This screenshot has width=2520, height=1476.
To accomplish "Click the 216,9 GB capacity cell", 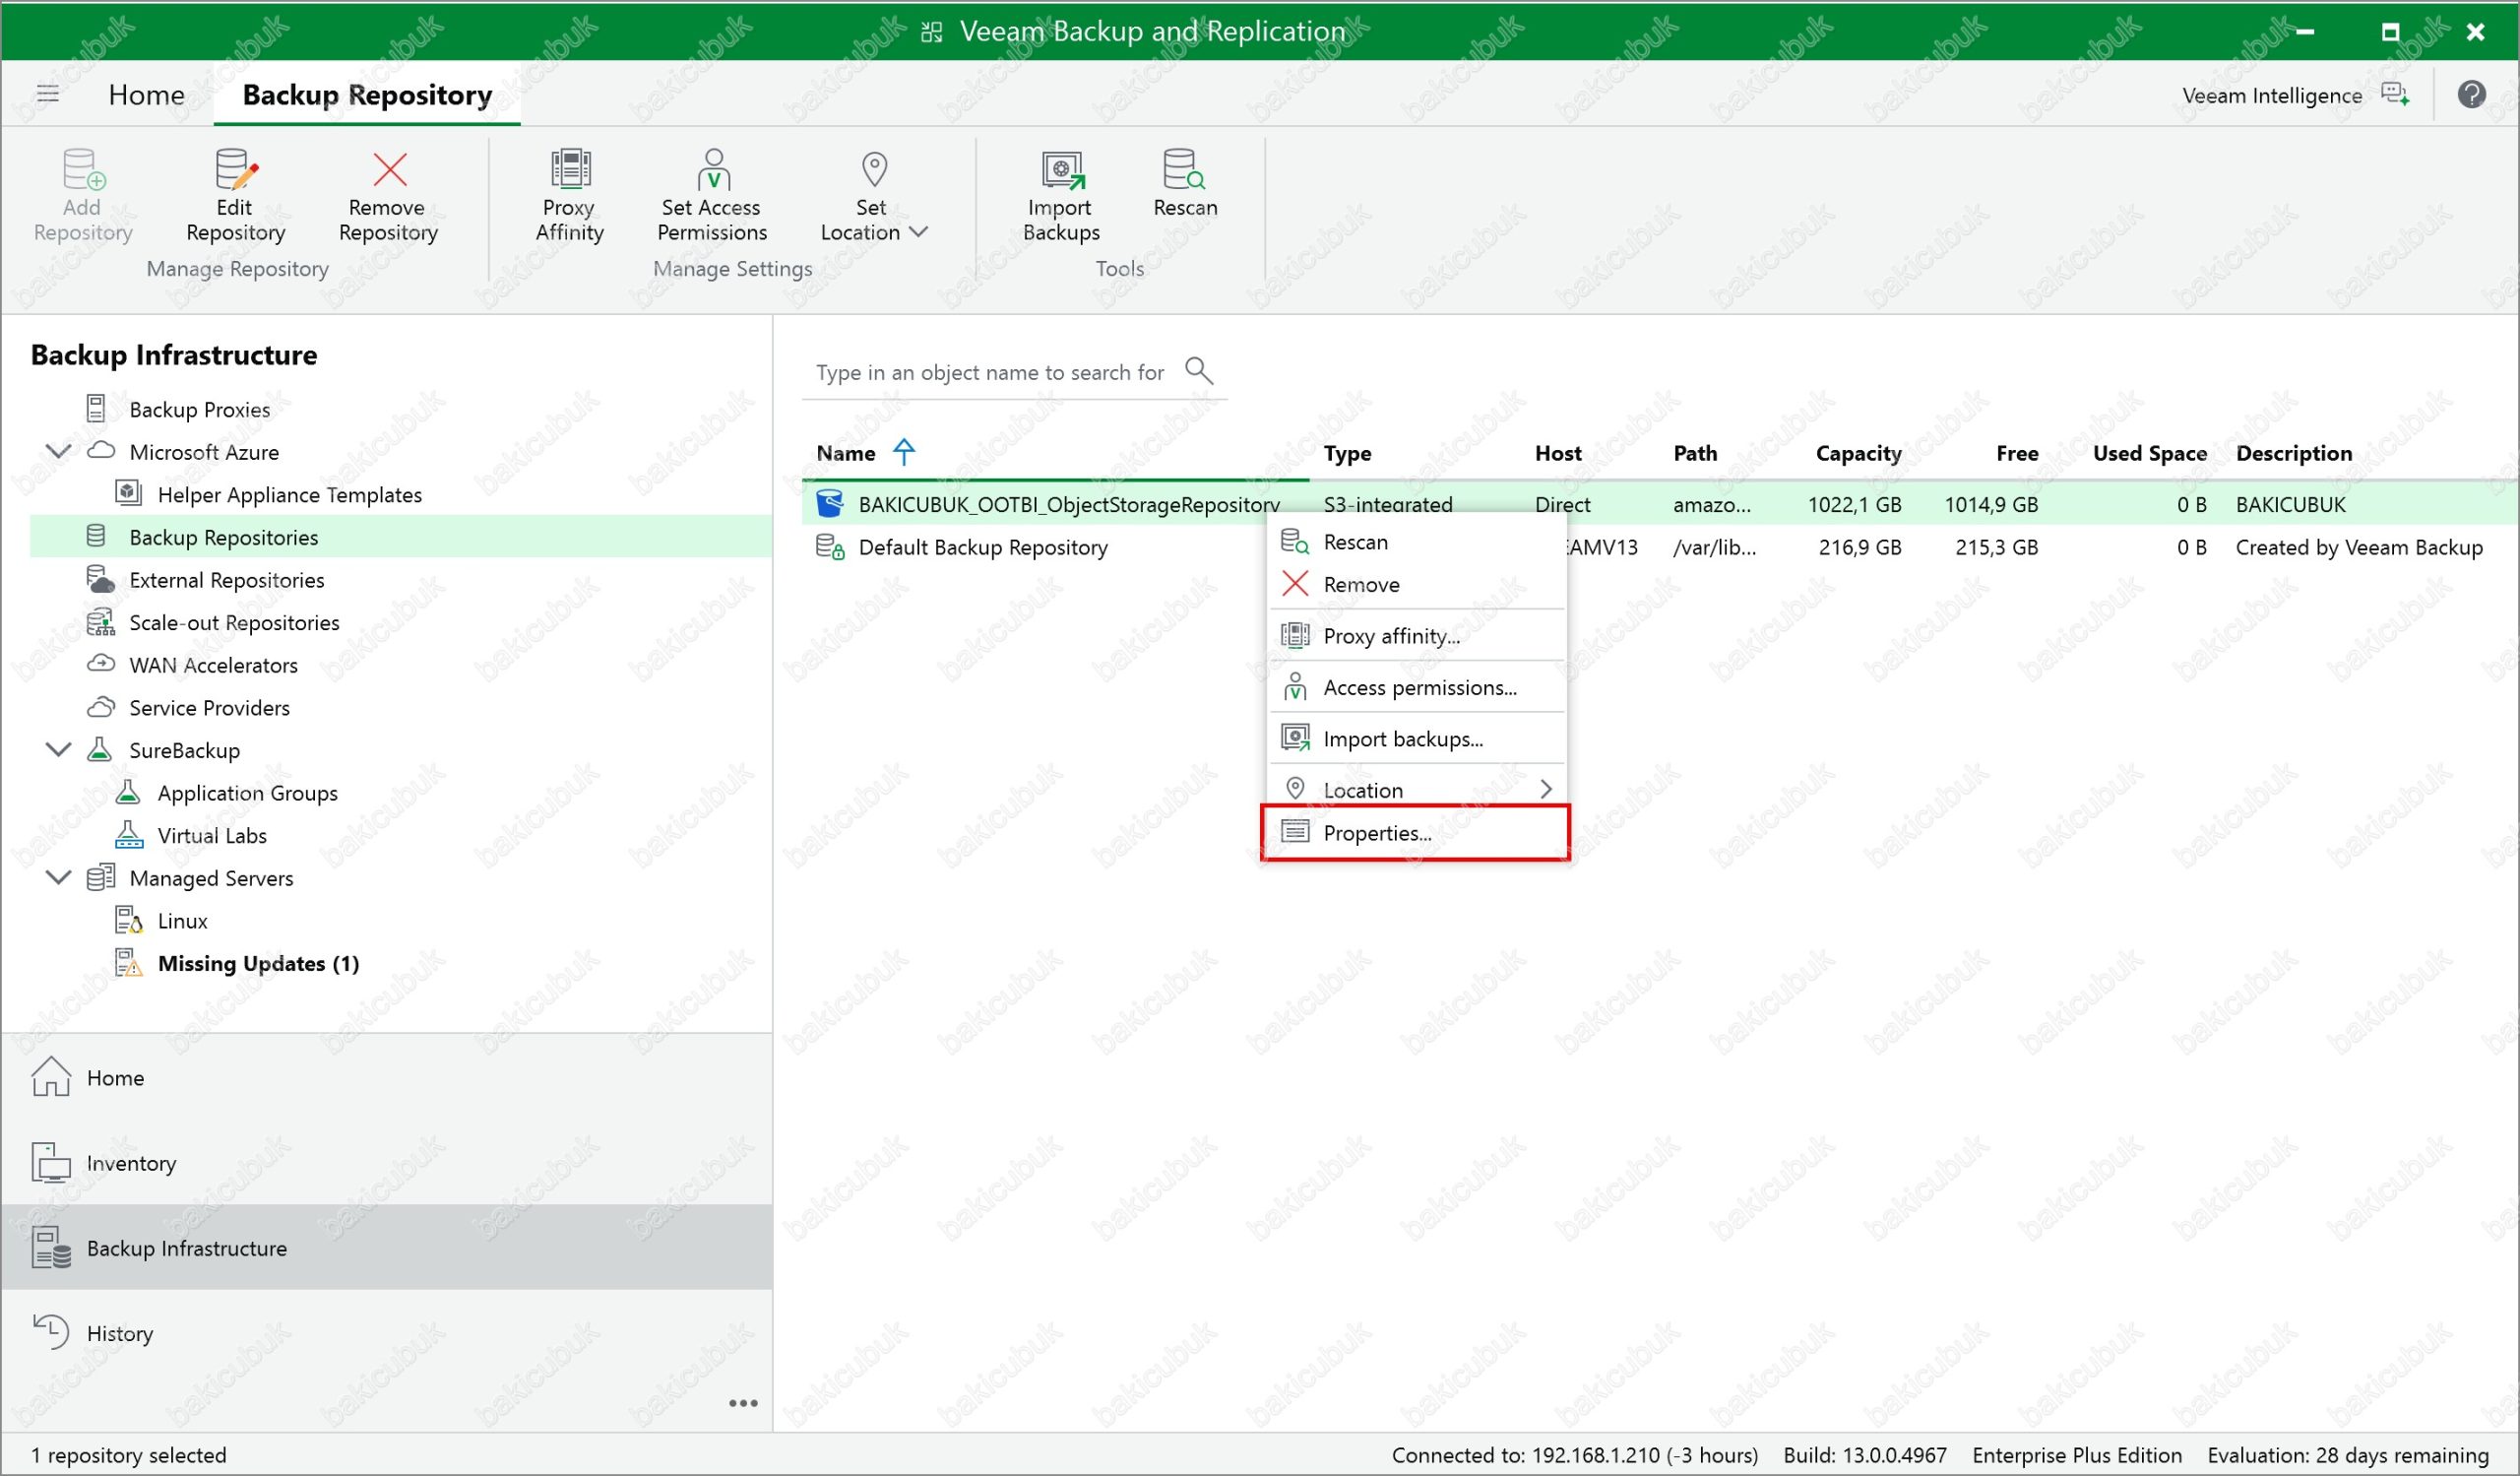I will pyautogui.click(x=1860, y=547).
